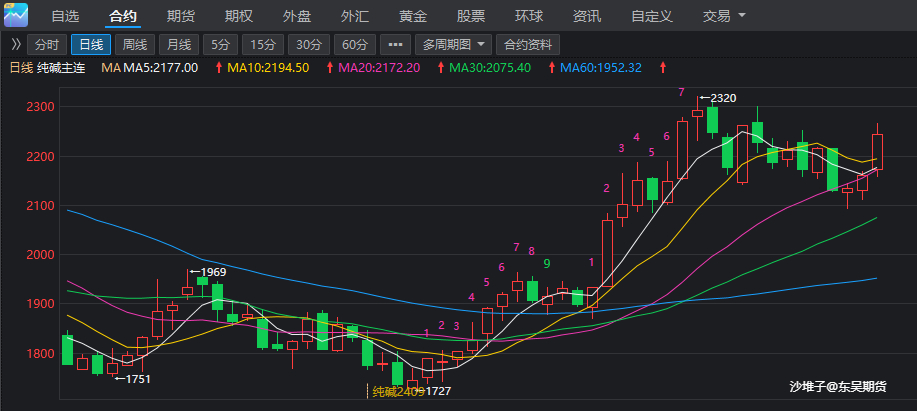Screen dimensions: 917x411
Task: Click the MA10:2194.50 value
Action: [268, 68]
